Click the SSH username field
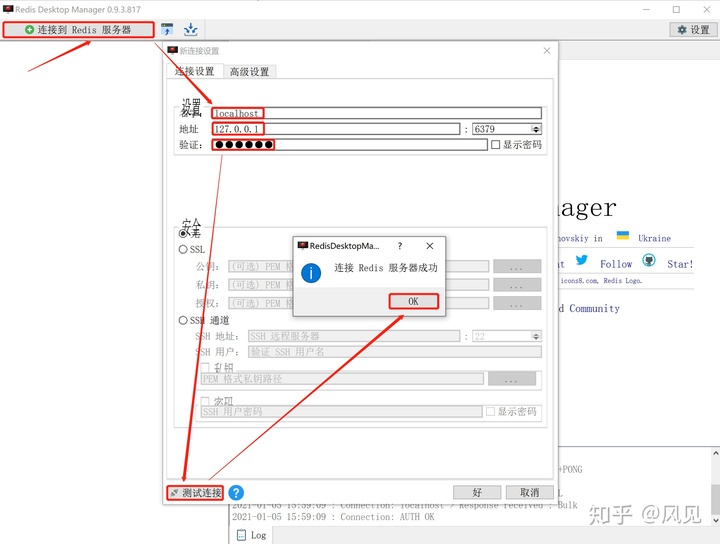The width and height of the screenshot is (720, 544). (x=395, y=352)
